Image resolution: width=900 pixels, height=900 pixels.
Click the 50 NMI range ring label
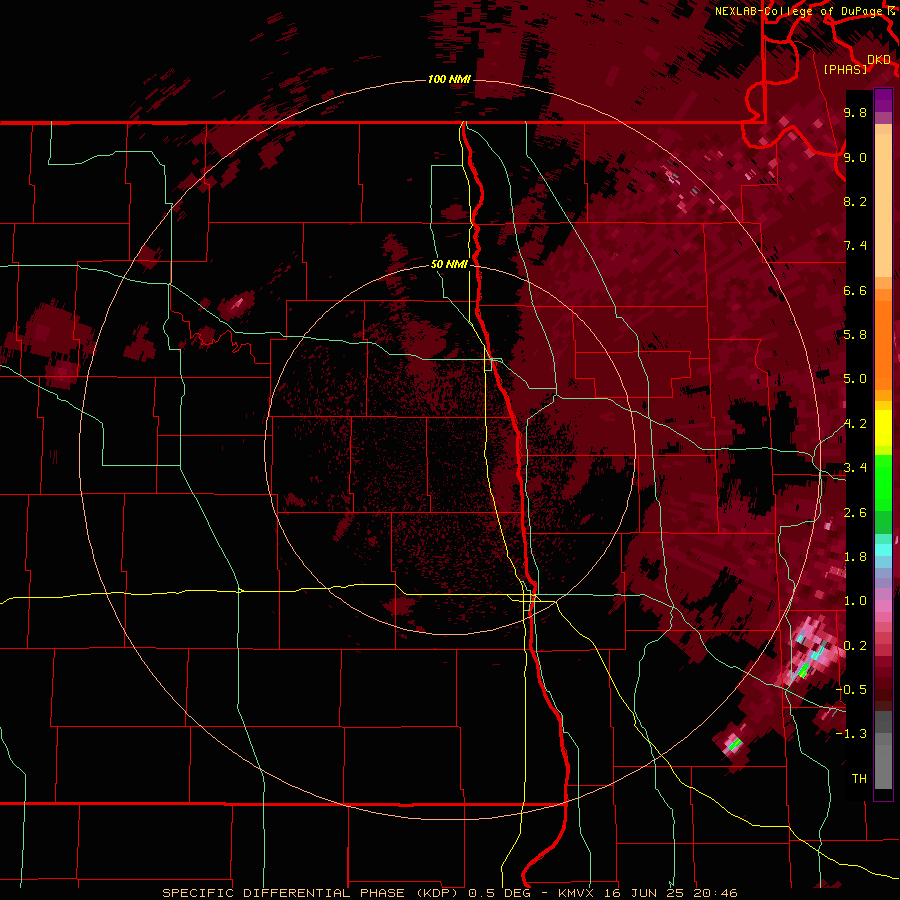pyautogui.click(x=449, y=264)
